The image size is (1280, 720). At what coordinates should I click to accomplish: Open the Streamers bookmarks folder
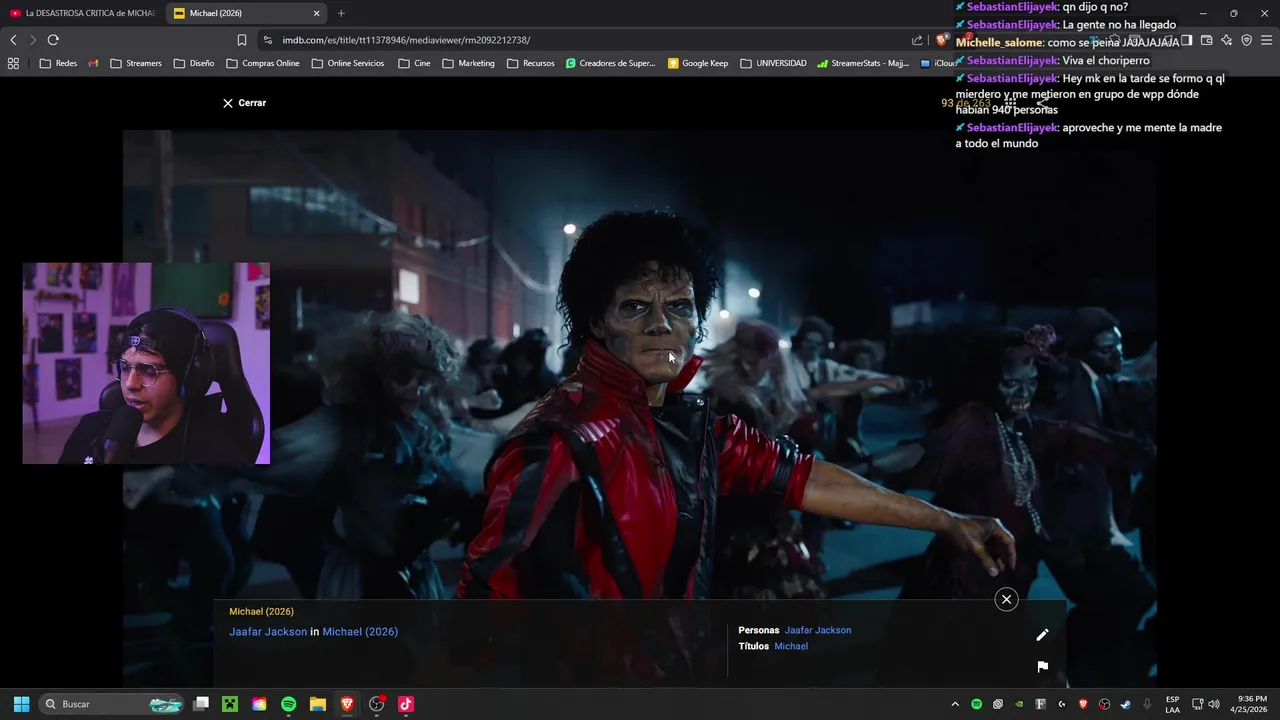136,63
